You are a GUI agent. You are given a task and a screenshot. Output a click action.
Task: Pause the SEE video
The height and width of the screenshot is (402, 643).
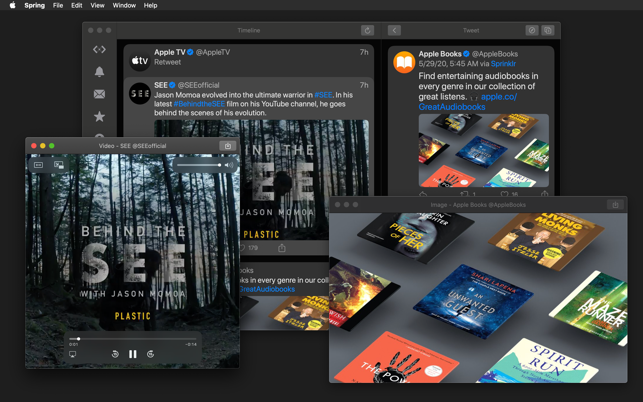[x=132, y=354]
